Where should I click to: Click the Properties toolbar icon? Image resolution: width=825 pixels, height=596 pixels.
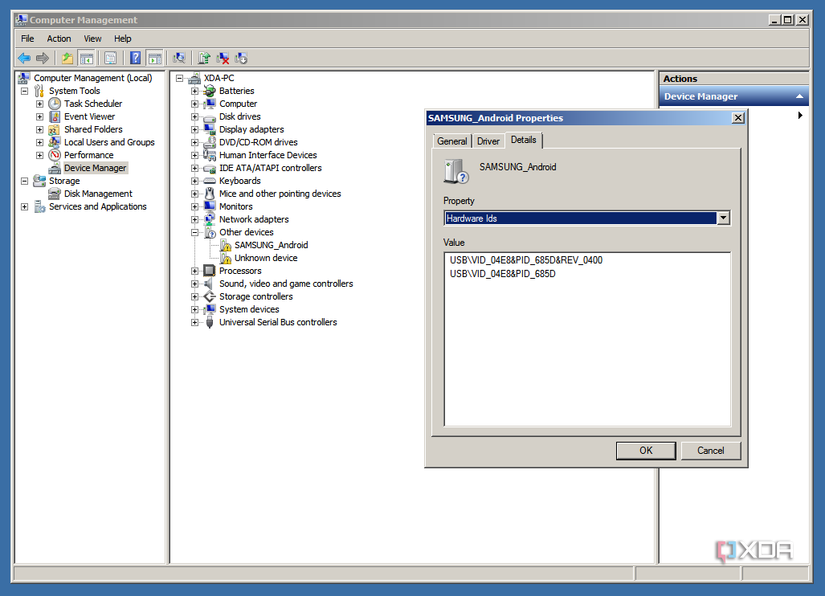point(110,58)
